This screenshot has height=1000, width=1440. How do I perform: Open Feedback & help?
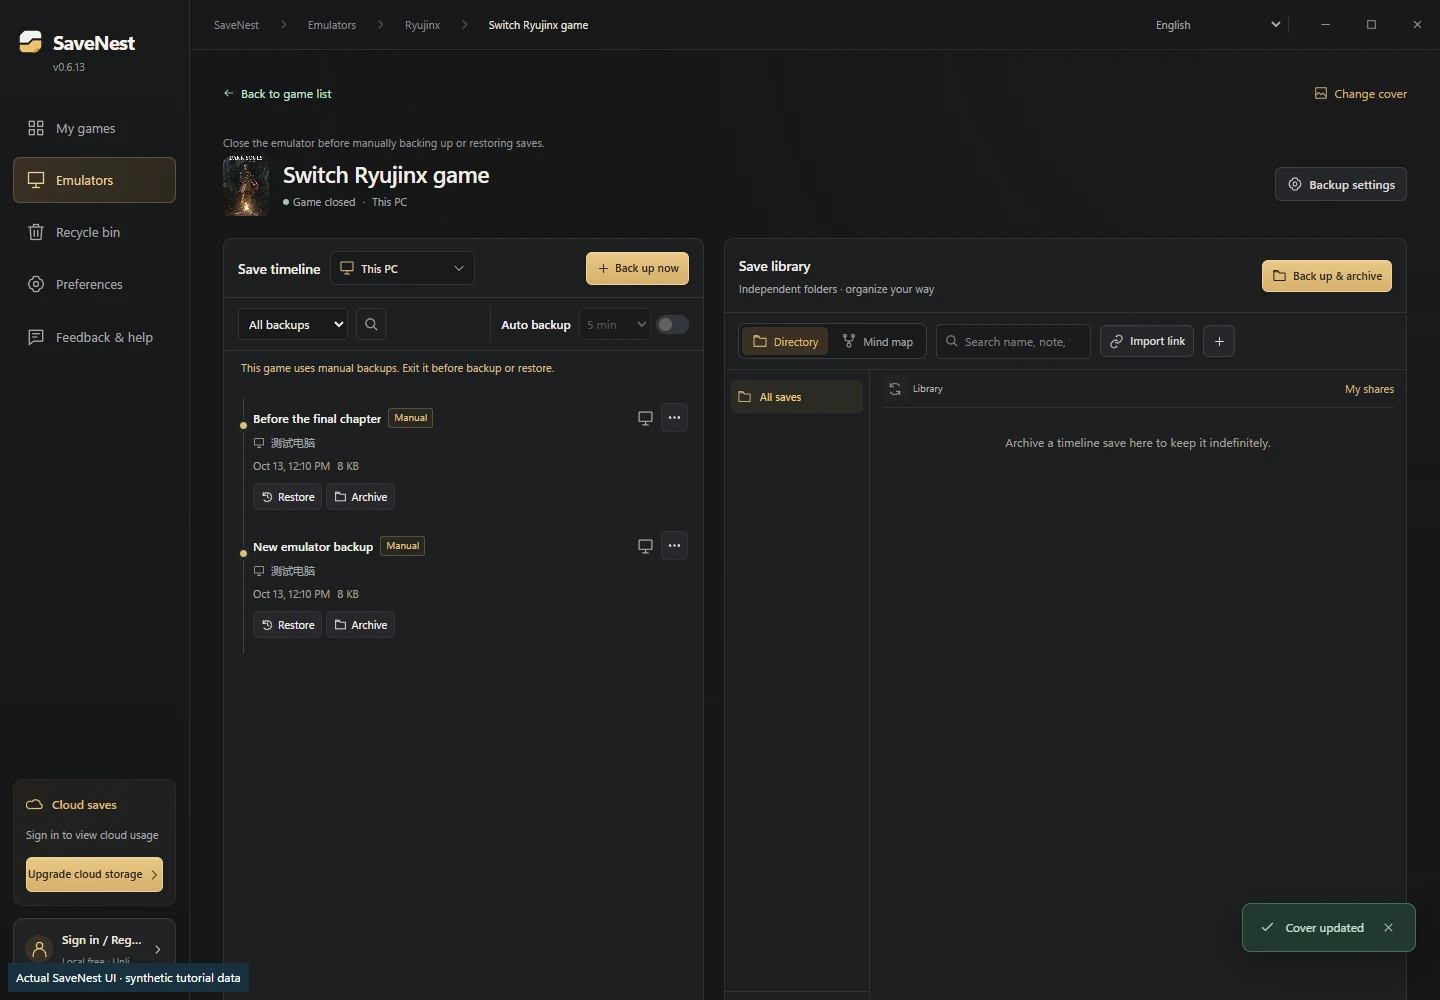coord(94,337)
